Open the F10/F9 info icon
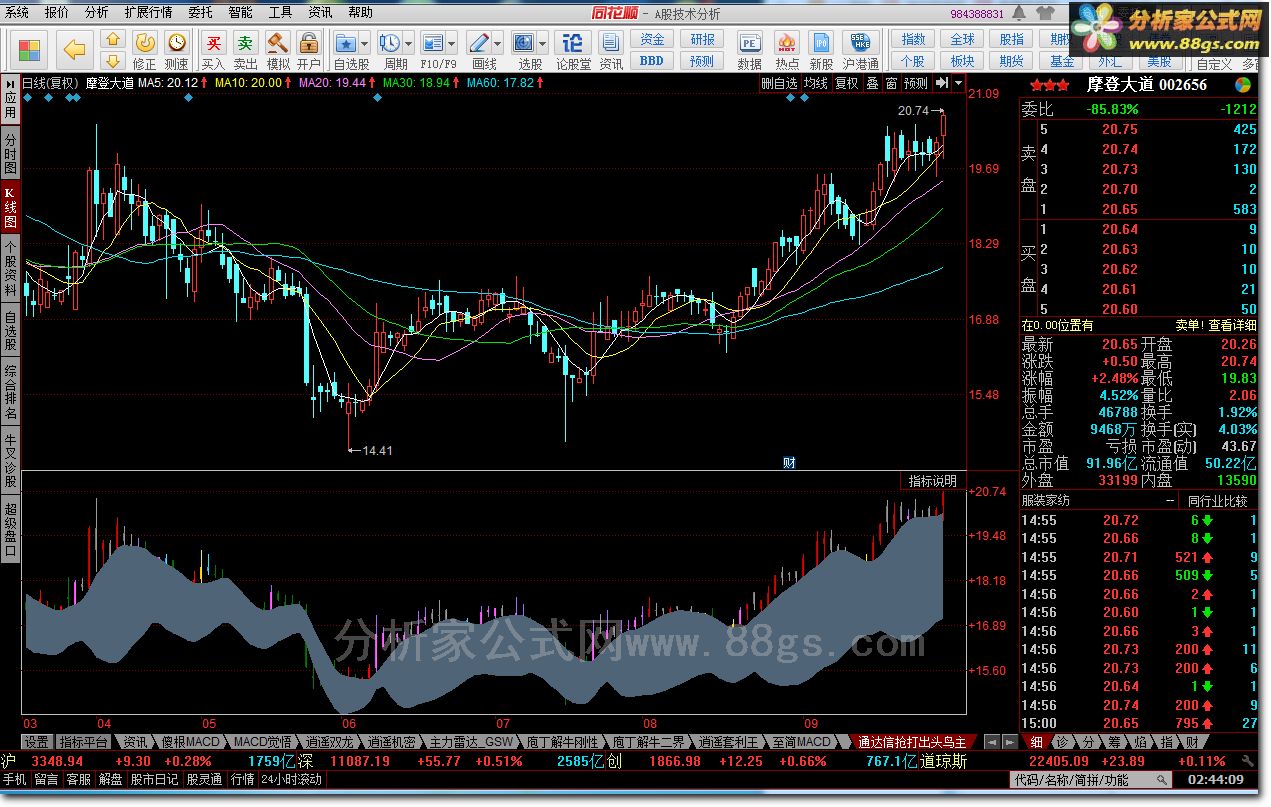Image resolution: width=1271 pixels, height=807 pixels. coord(433,43)
